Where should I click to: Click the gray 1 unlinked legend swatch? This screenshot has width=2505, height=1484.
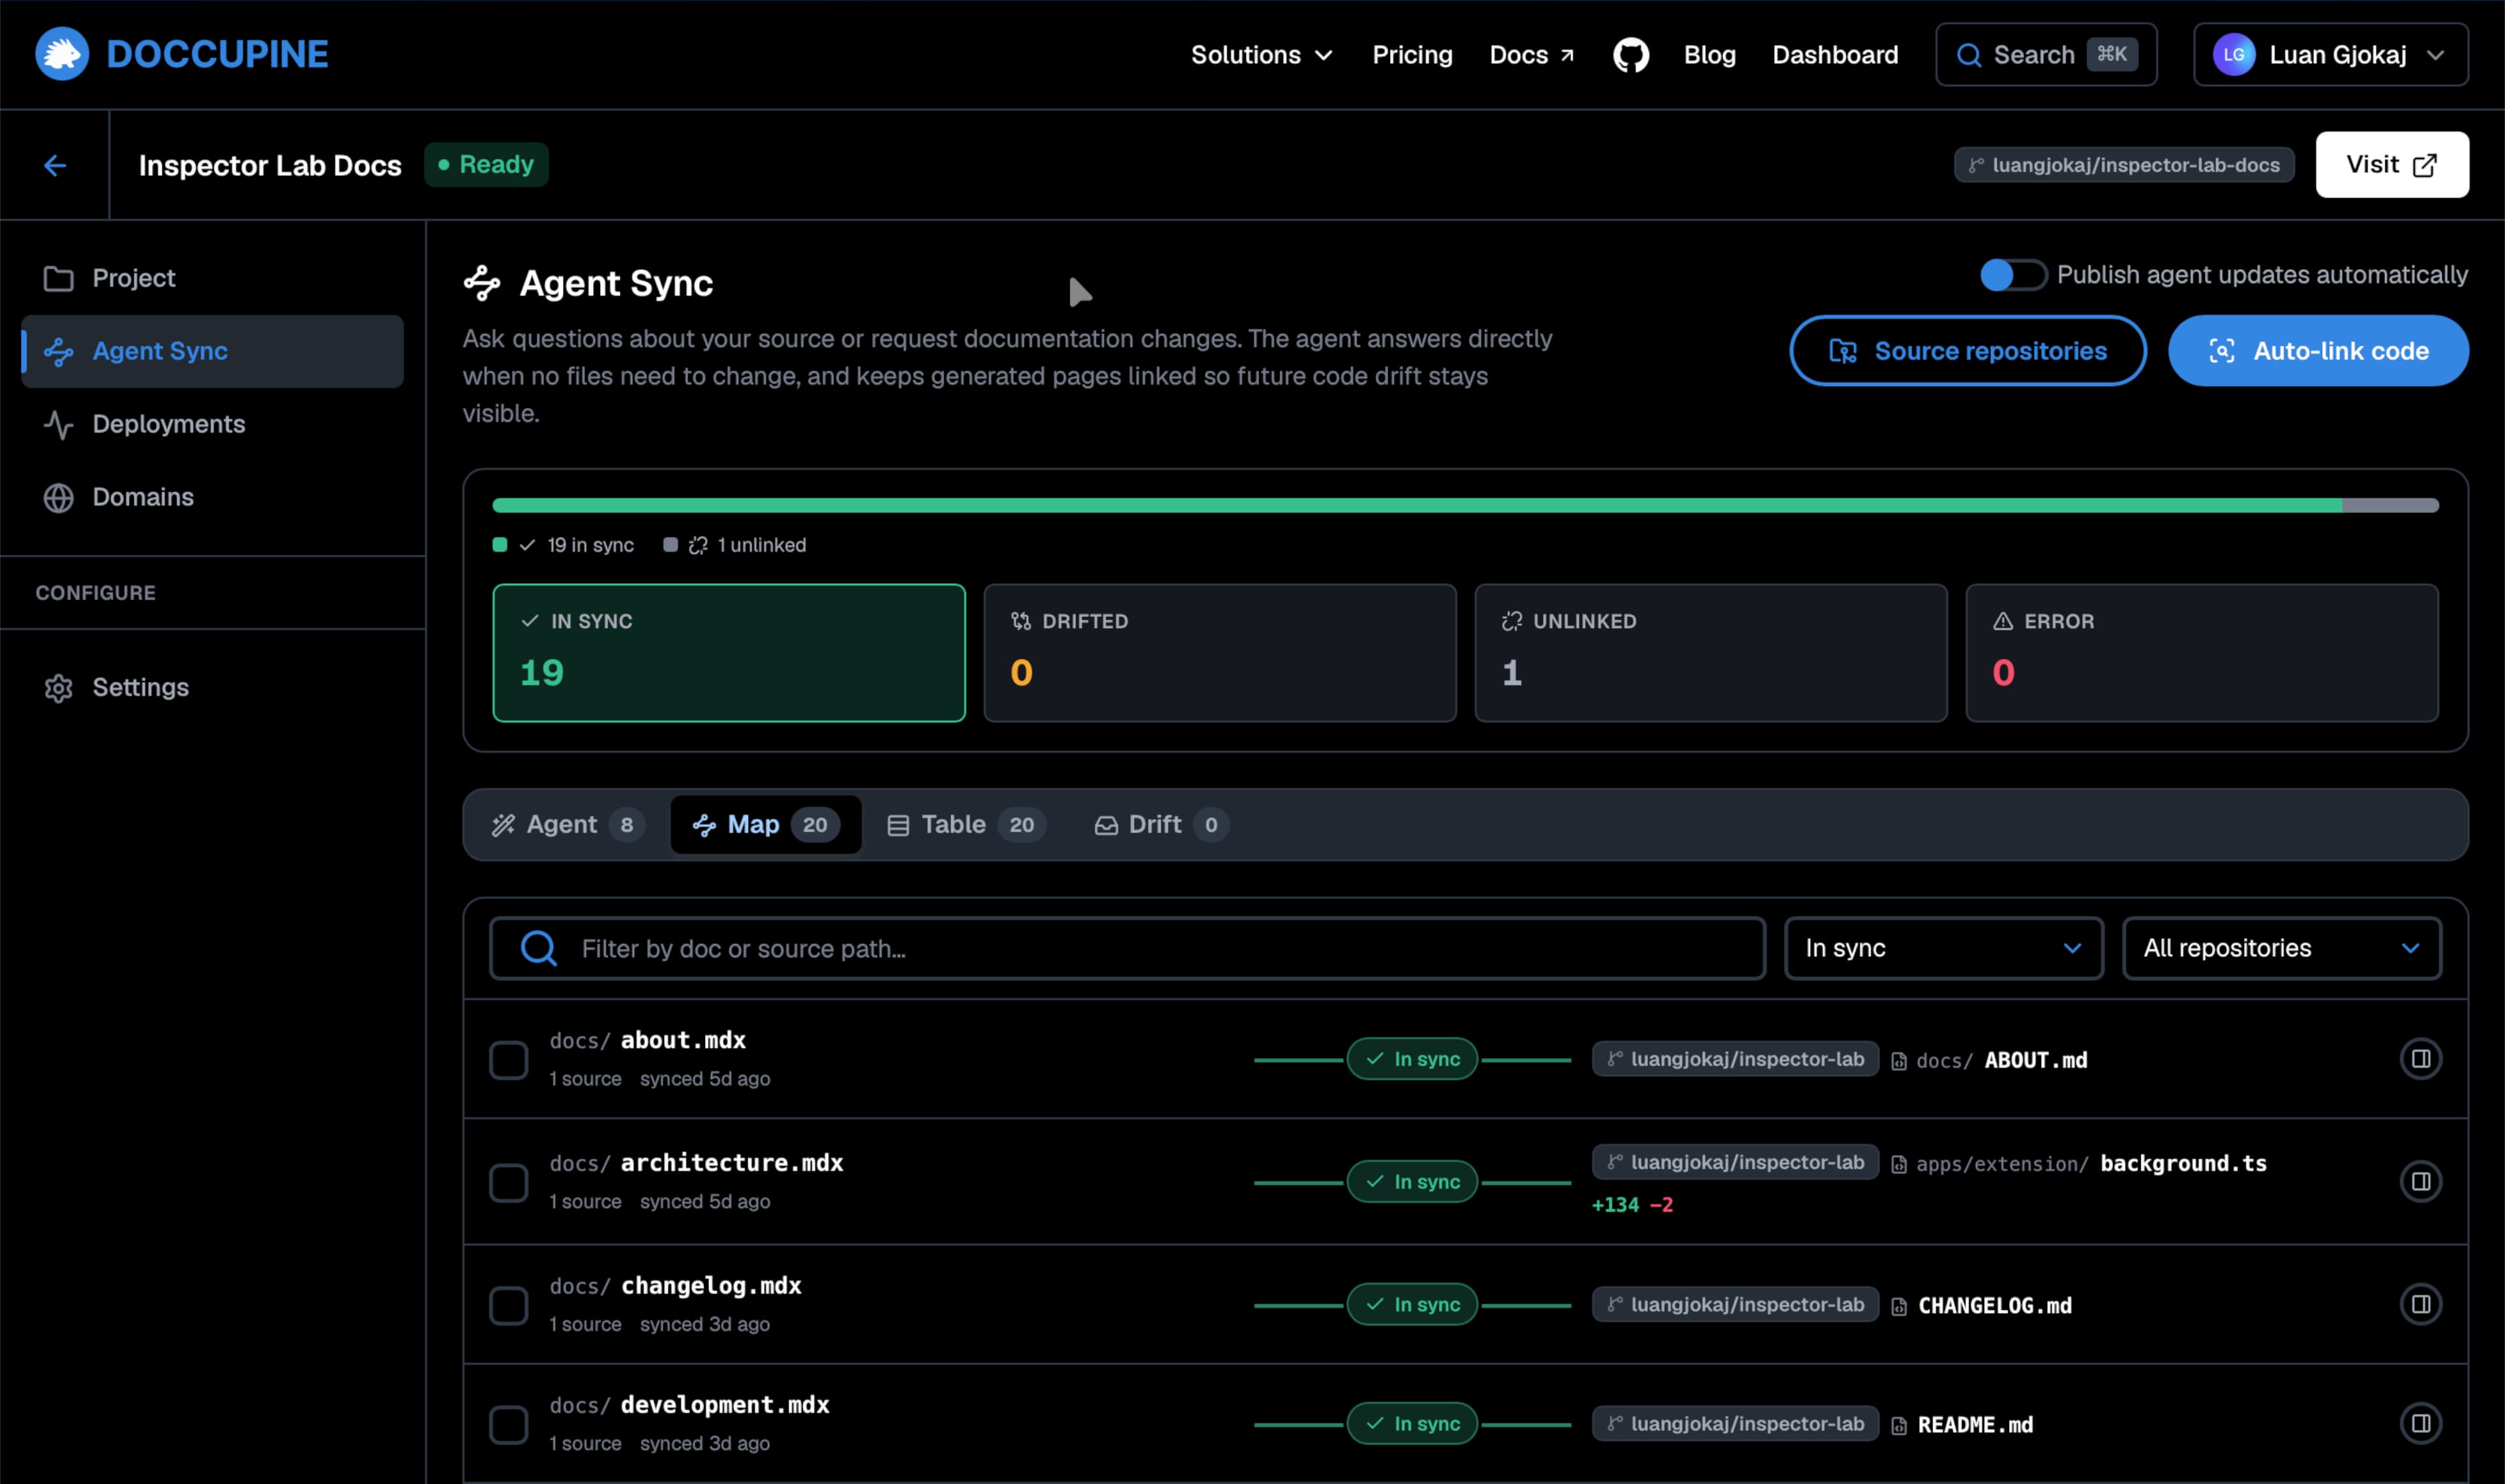tap(670, 545)
